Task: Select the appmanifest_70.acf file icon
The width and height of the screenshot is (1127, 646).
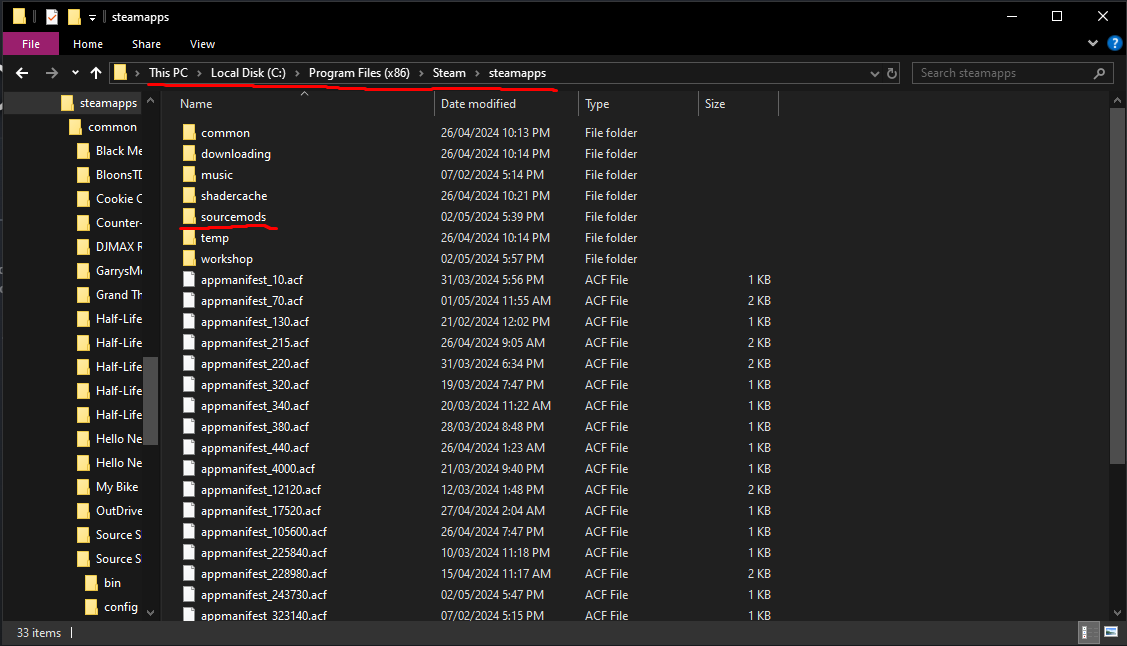Action: click(x=189, y=300)
